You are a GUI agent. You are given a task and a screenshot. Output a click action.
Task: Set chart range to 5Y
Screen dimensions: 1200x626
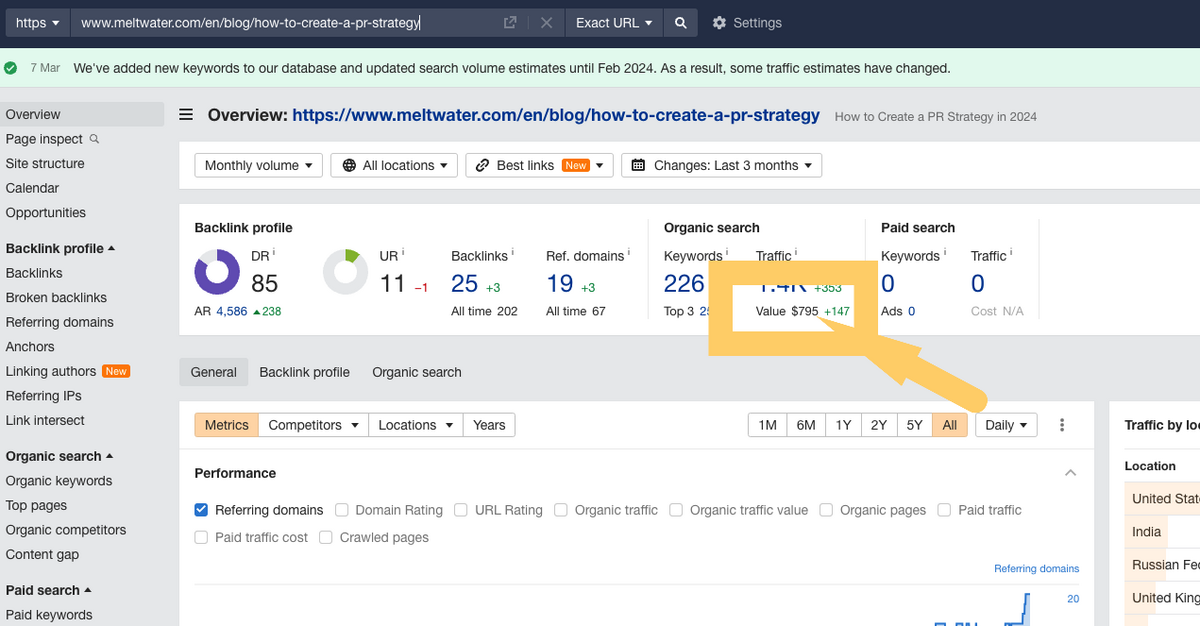[915, 425]
